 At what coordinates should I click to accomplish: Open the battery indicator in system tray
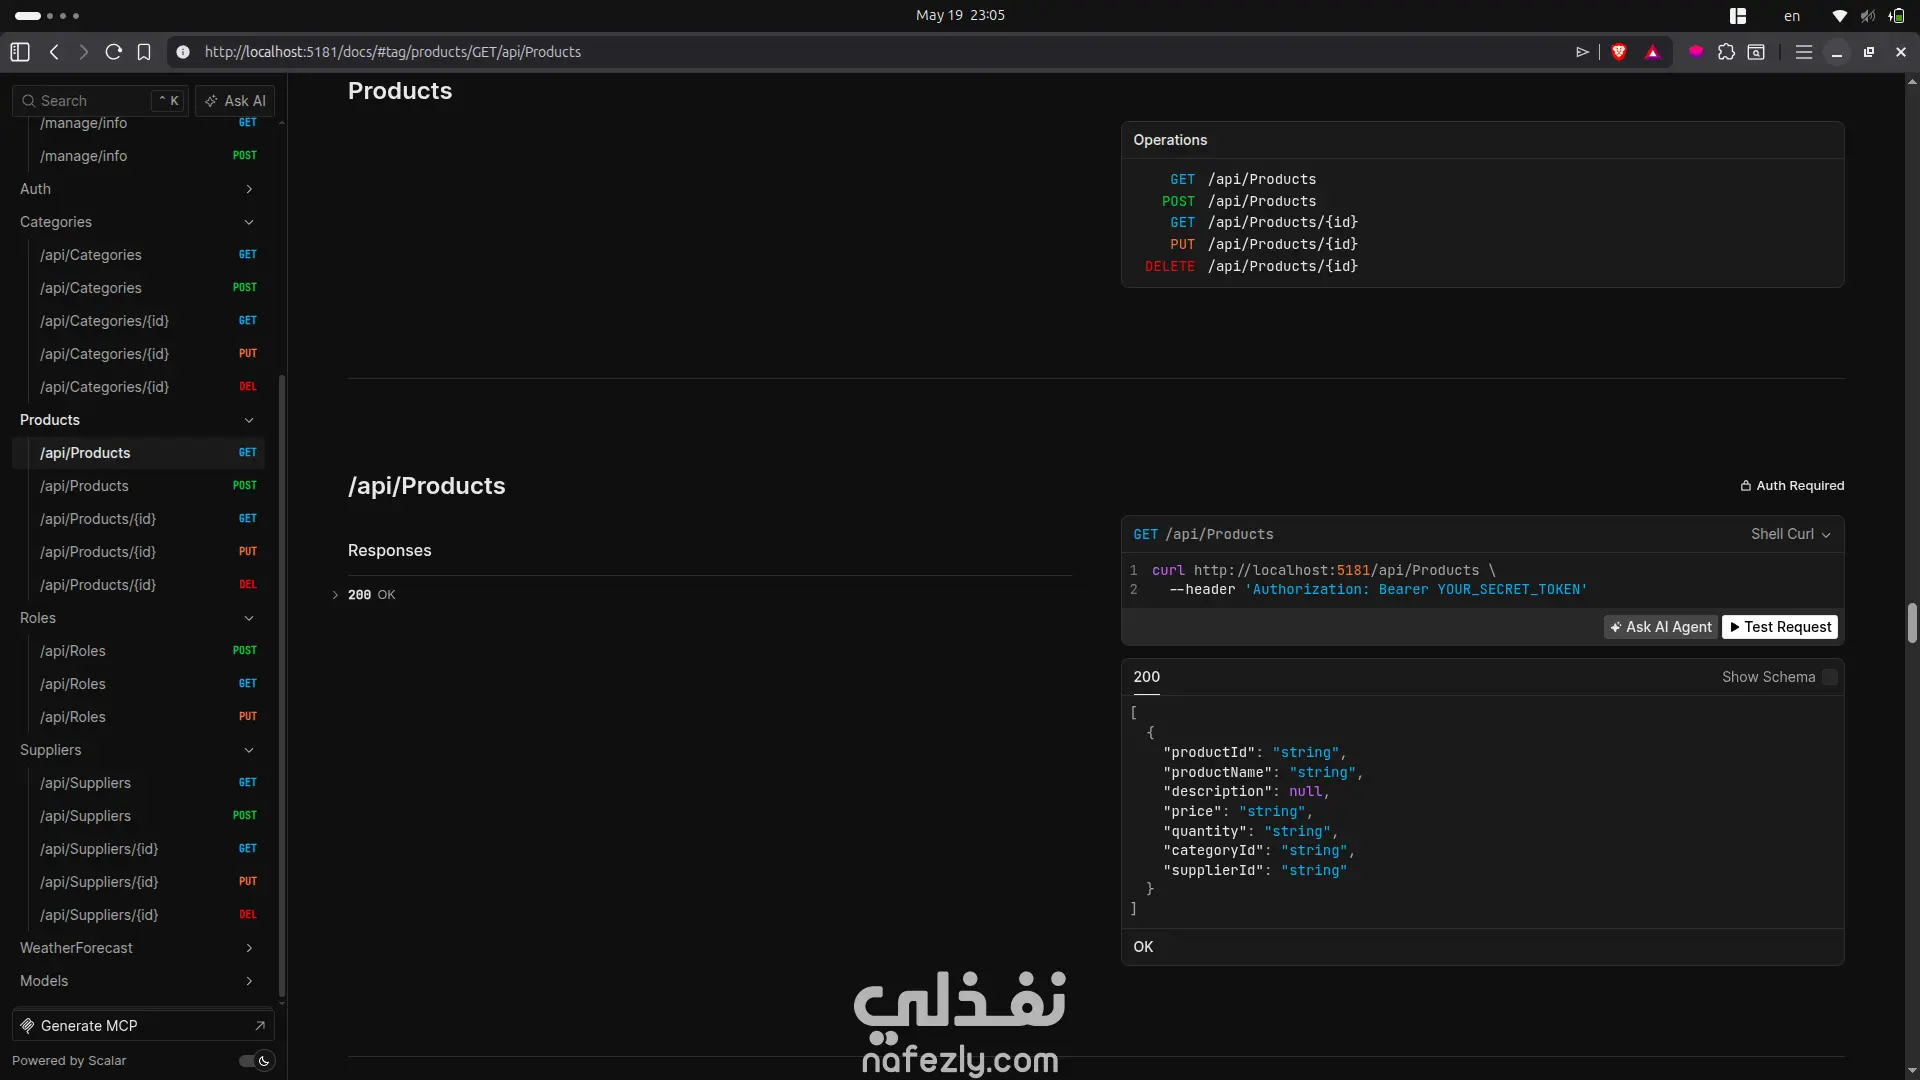point(1896,16)
